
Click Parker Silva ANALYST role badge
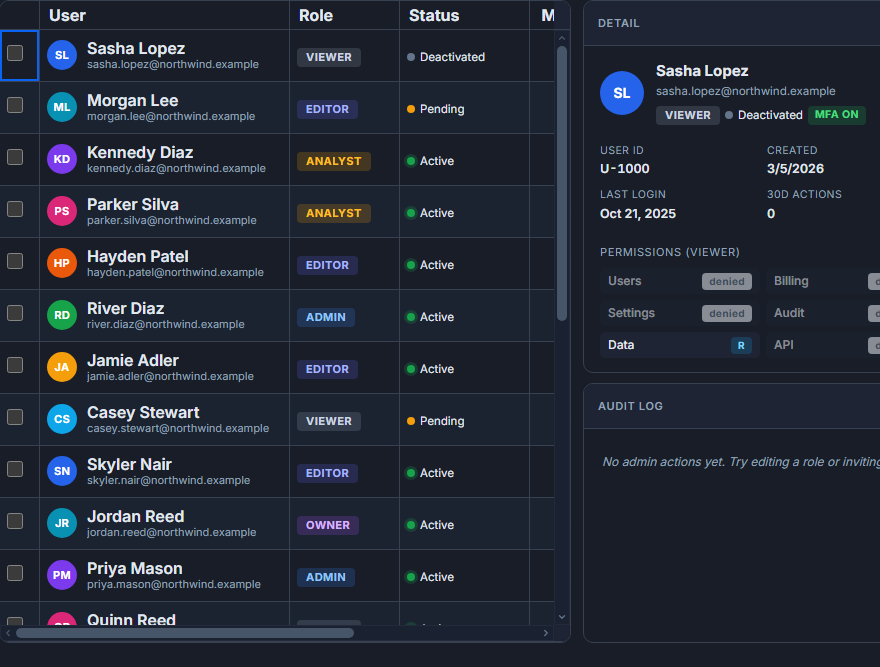tap(334, 213)
